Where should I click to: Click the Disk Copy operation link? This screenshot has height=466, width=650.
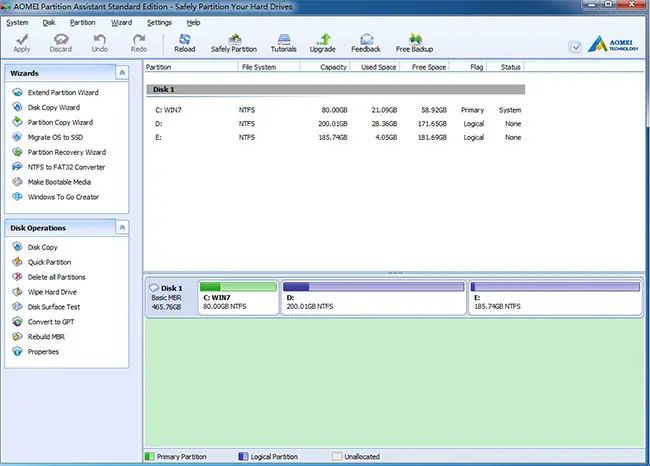coord(42,247)
